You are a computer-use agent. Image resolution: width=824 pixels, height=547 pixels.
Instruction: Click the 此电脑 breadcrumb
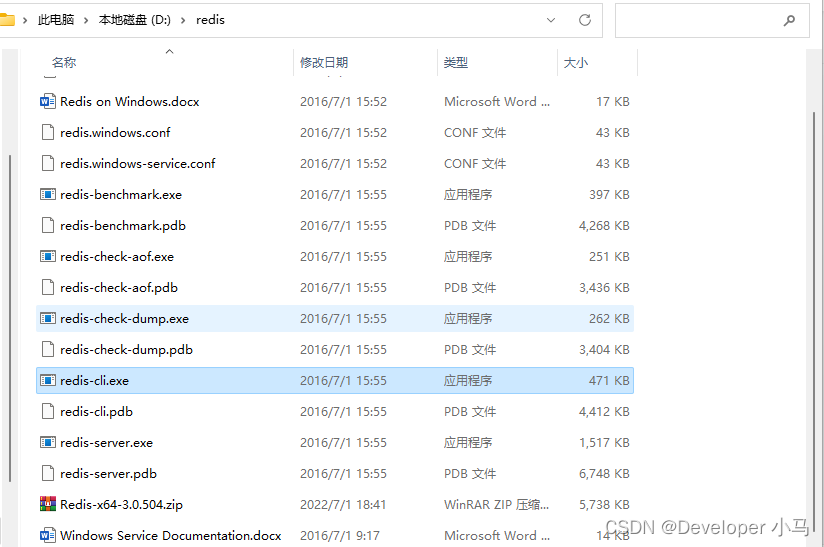56,20
